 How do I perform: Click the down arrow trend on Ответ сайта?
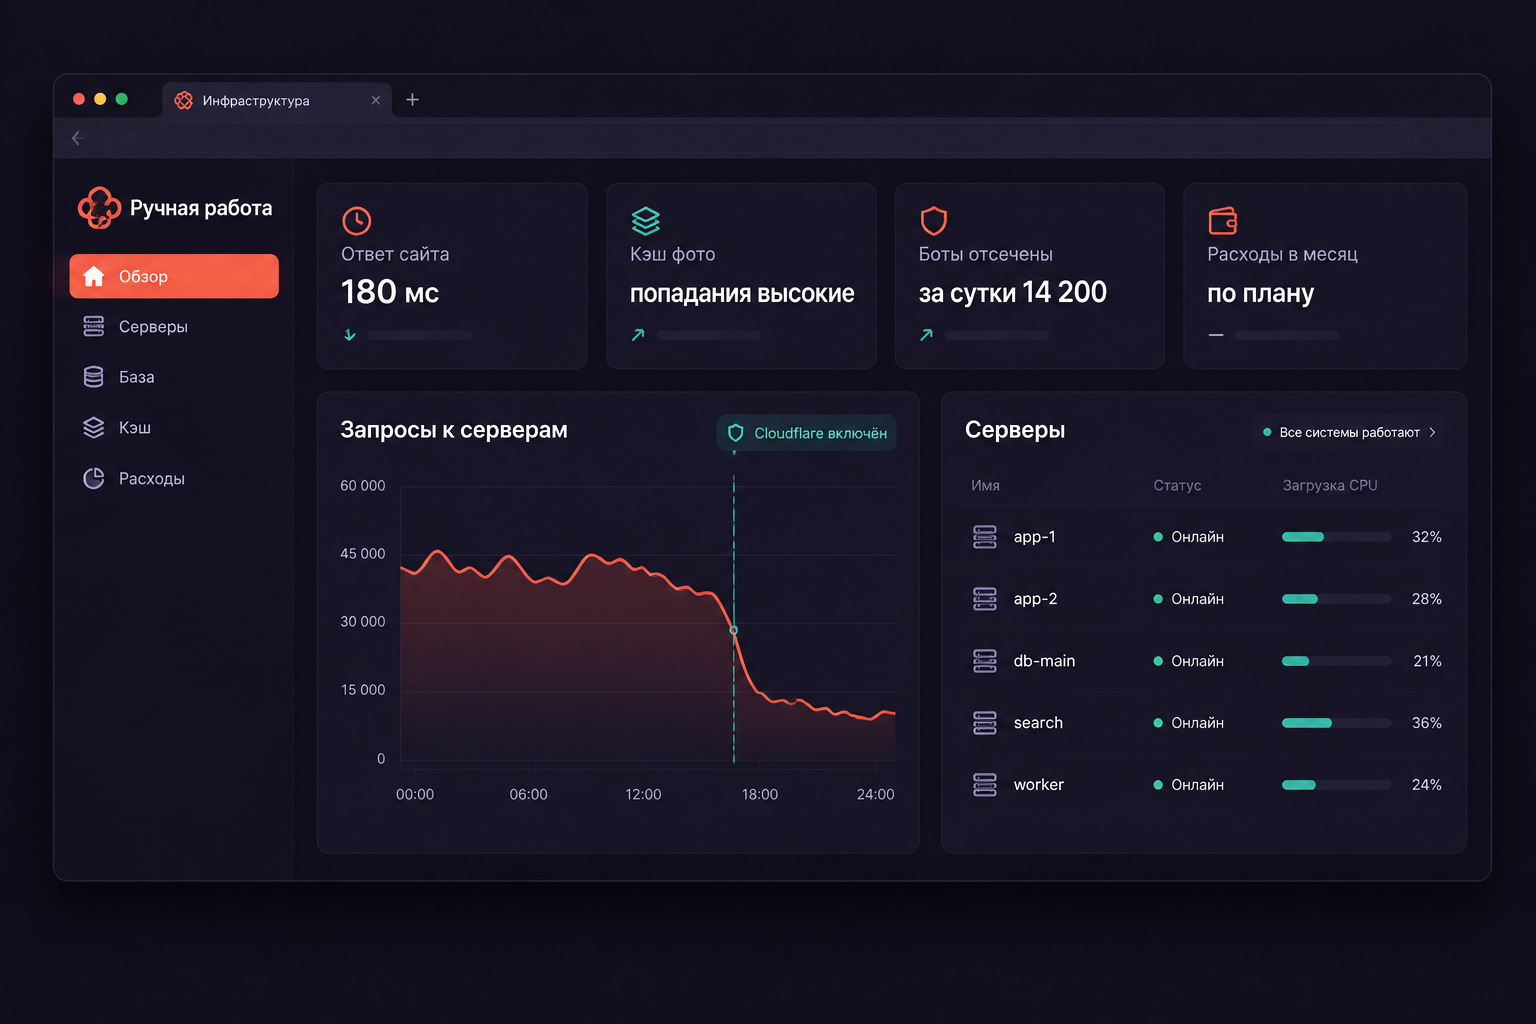pos(350,335)
